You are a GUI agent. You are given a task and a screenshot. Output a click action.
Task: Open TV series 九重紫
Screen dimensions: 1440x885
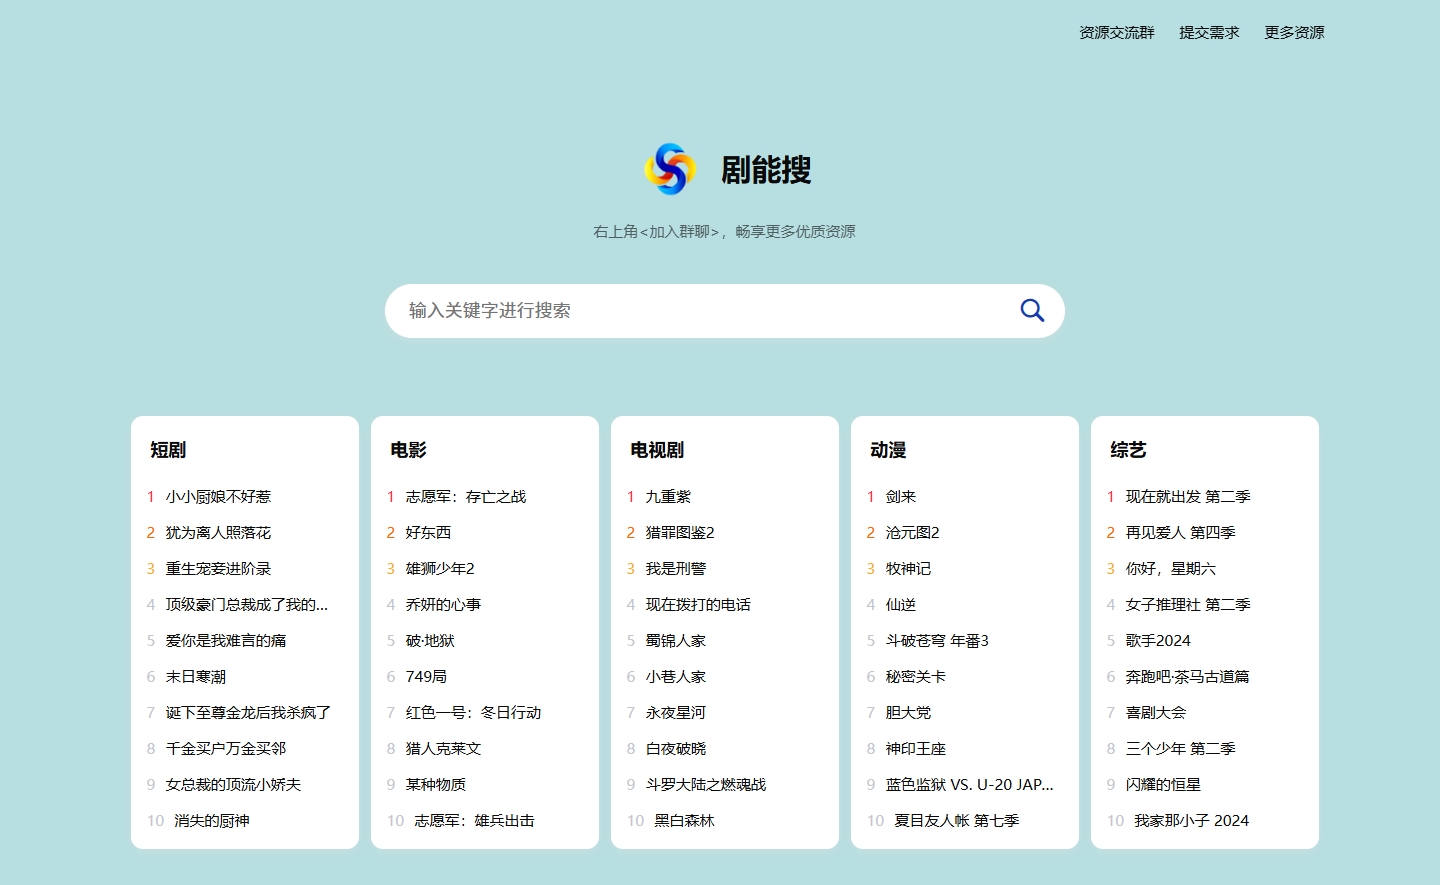[x=668, y=497]
